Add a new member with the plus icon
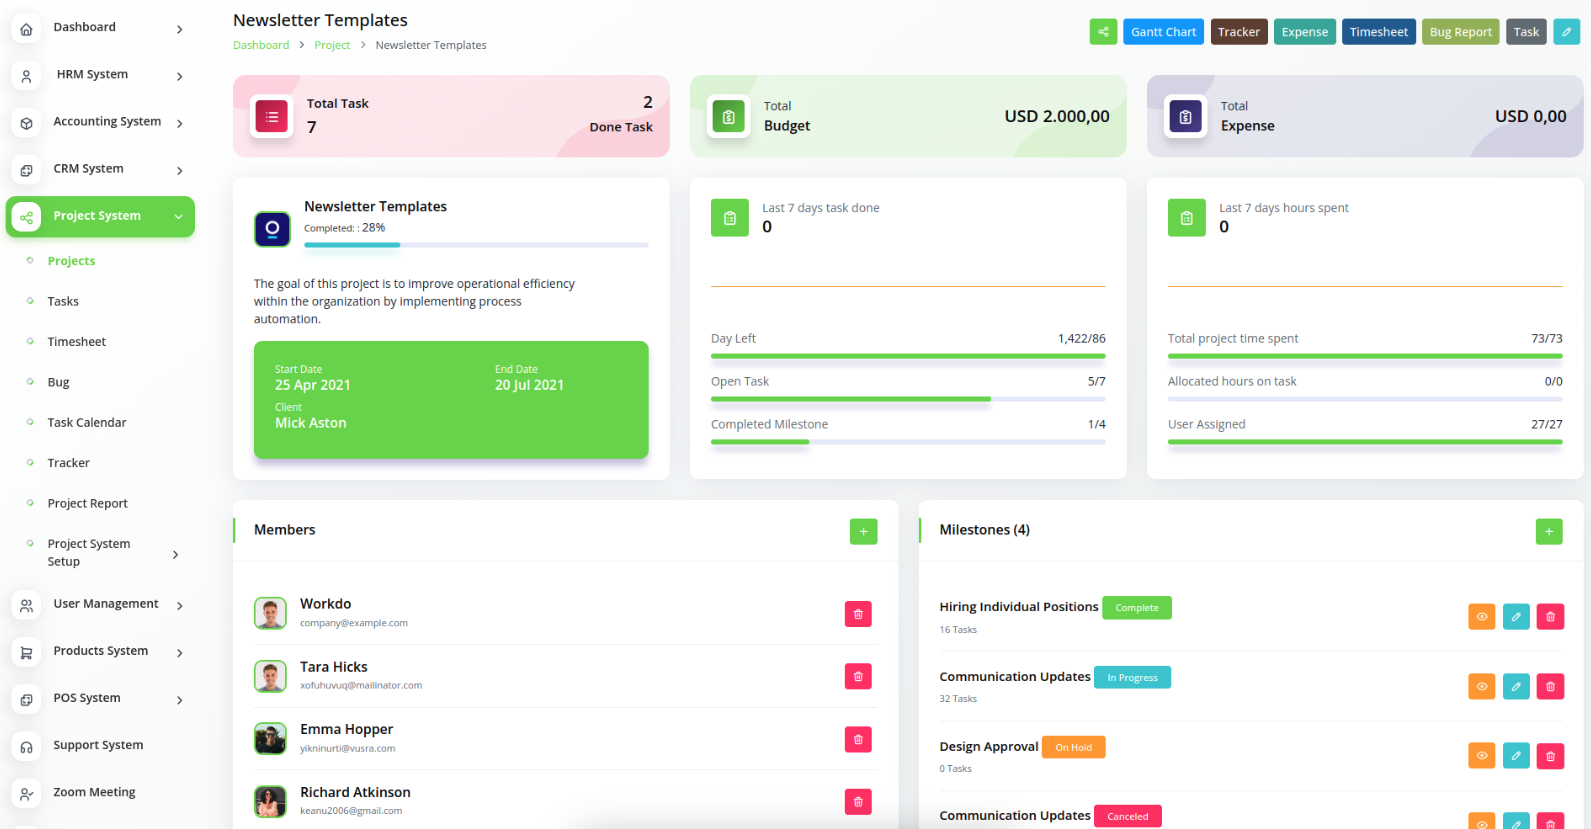This screenshot has height=829, width=1591. tap(863, 531)
